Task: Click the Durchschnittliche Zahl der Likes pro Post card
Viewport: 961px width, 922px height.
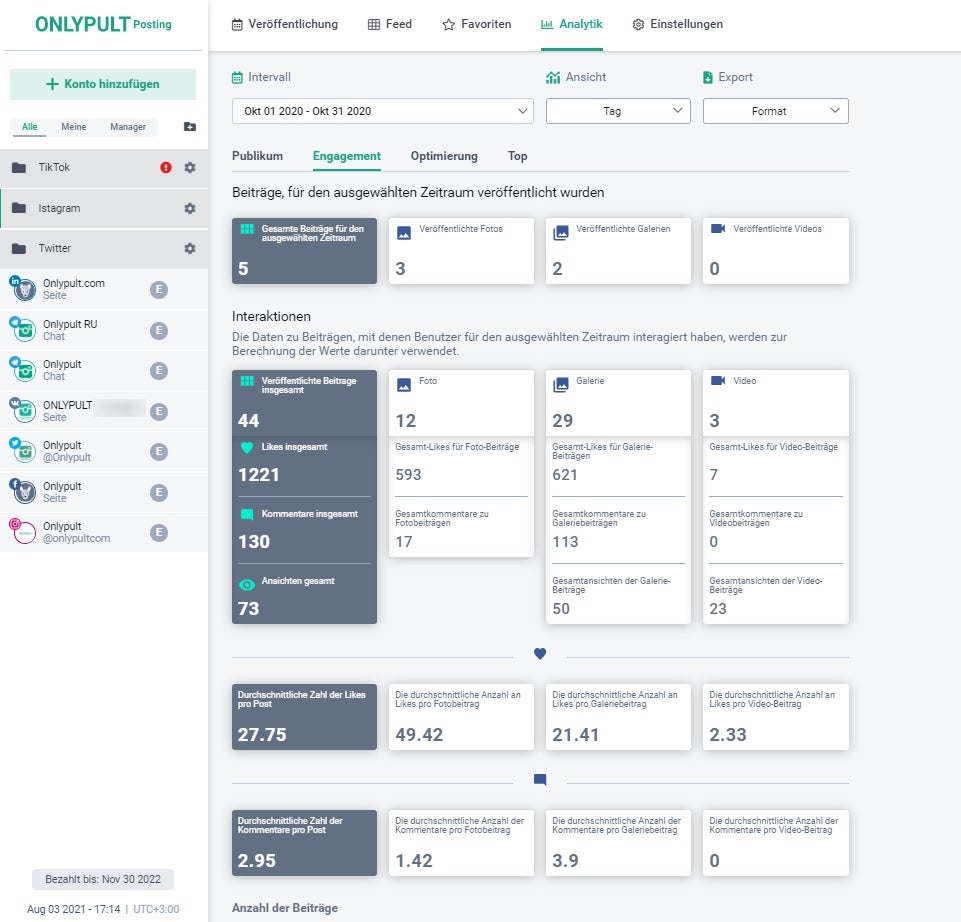Action: tap(305, 717)
